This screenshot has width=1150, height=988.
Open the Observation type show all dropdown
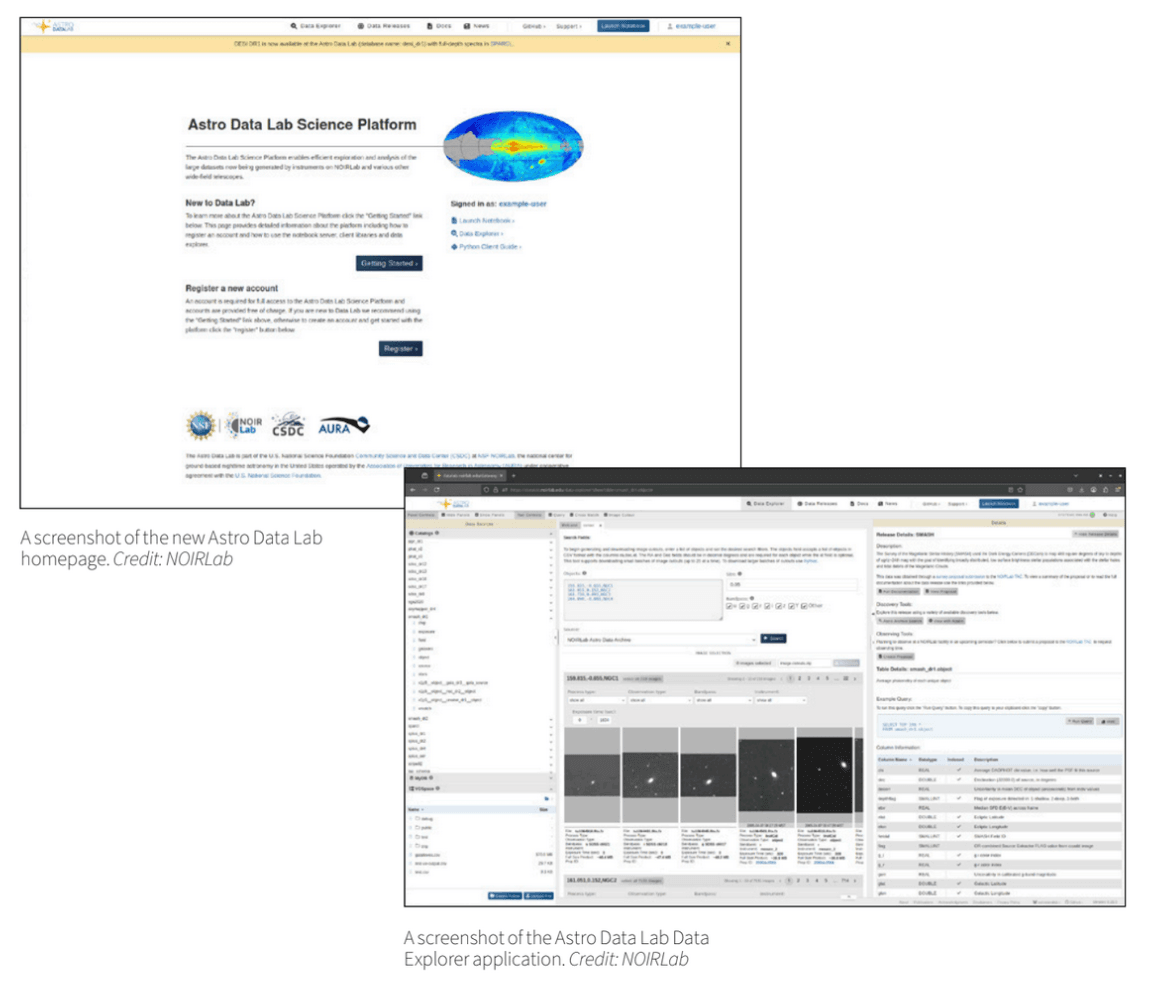(659, 700)
